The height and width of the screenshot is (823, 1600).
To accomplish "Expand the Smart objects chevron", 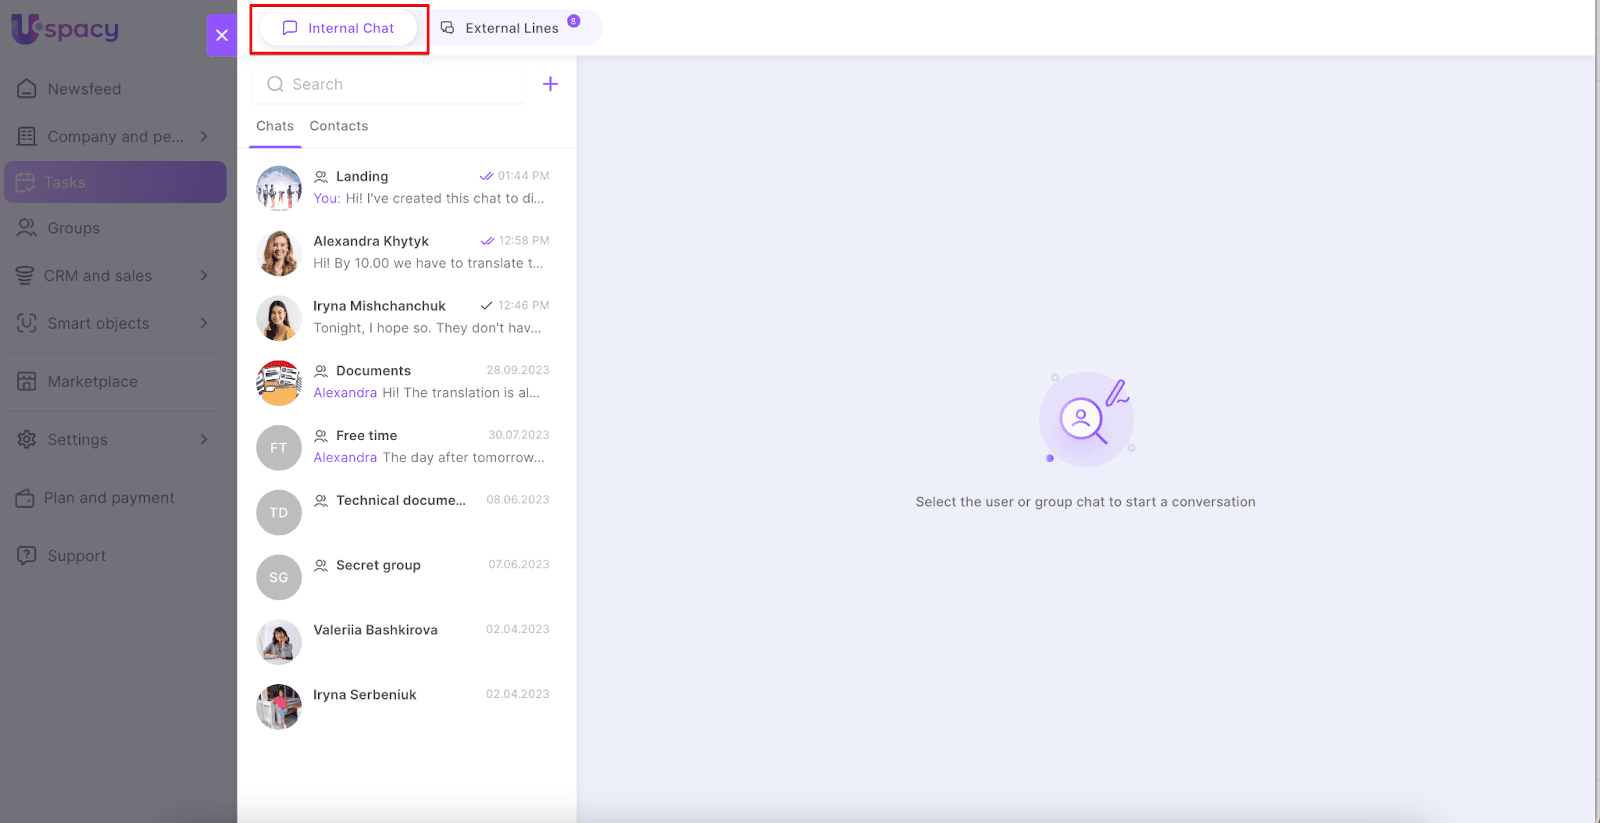I will click(x=204, y=323).
